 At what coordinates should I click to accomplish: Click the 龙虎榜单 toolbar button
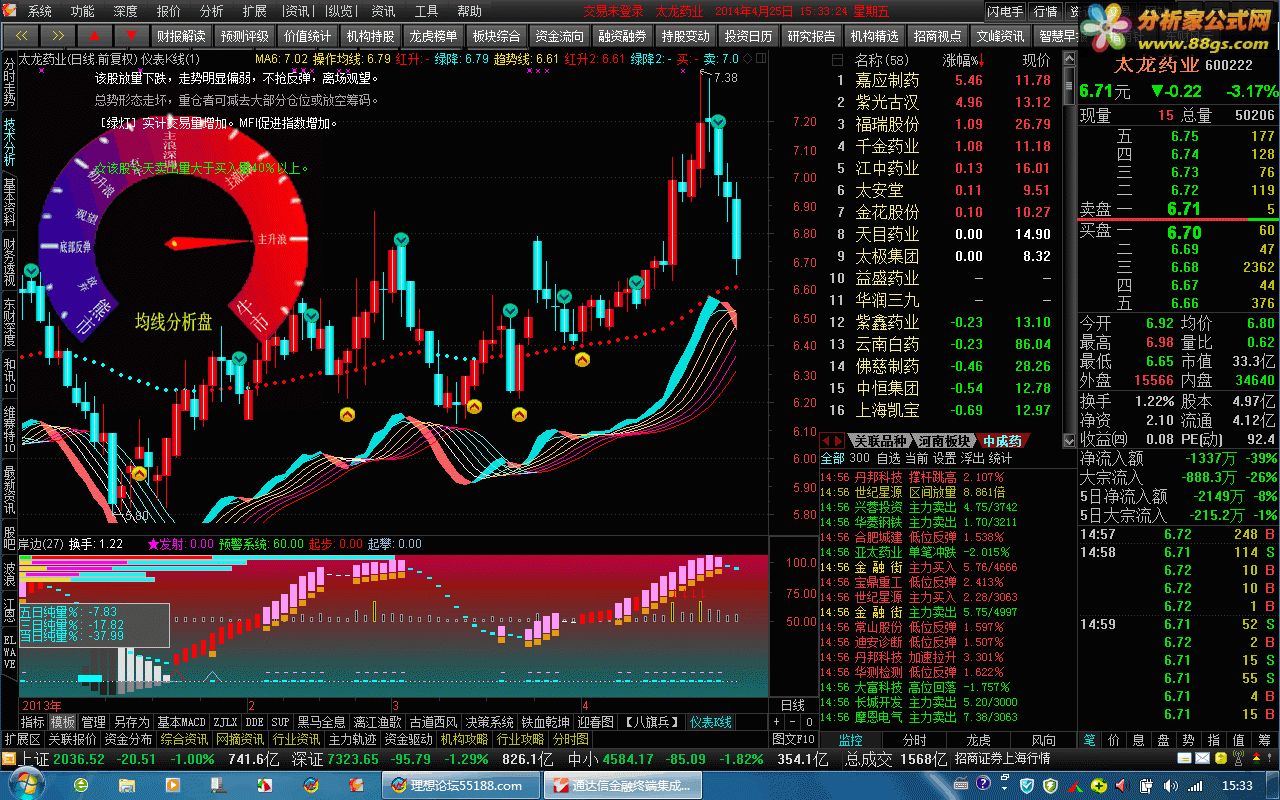pos(434,36)
